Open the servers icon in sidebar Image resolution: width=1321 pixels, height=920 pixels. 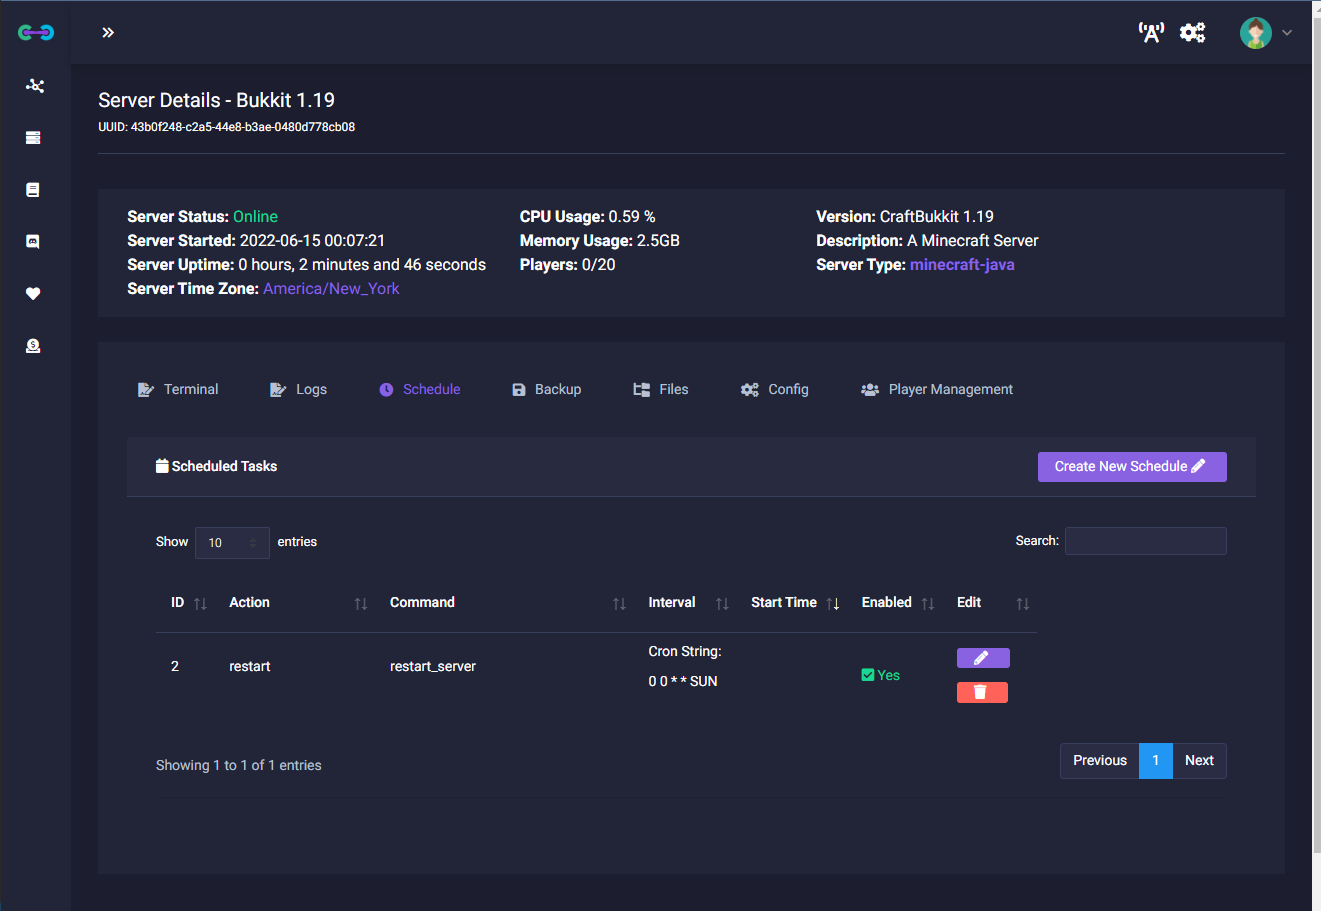pos(33,138)
